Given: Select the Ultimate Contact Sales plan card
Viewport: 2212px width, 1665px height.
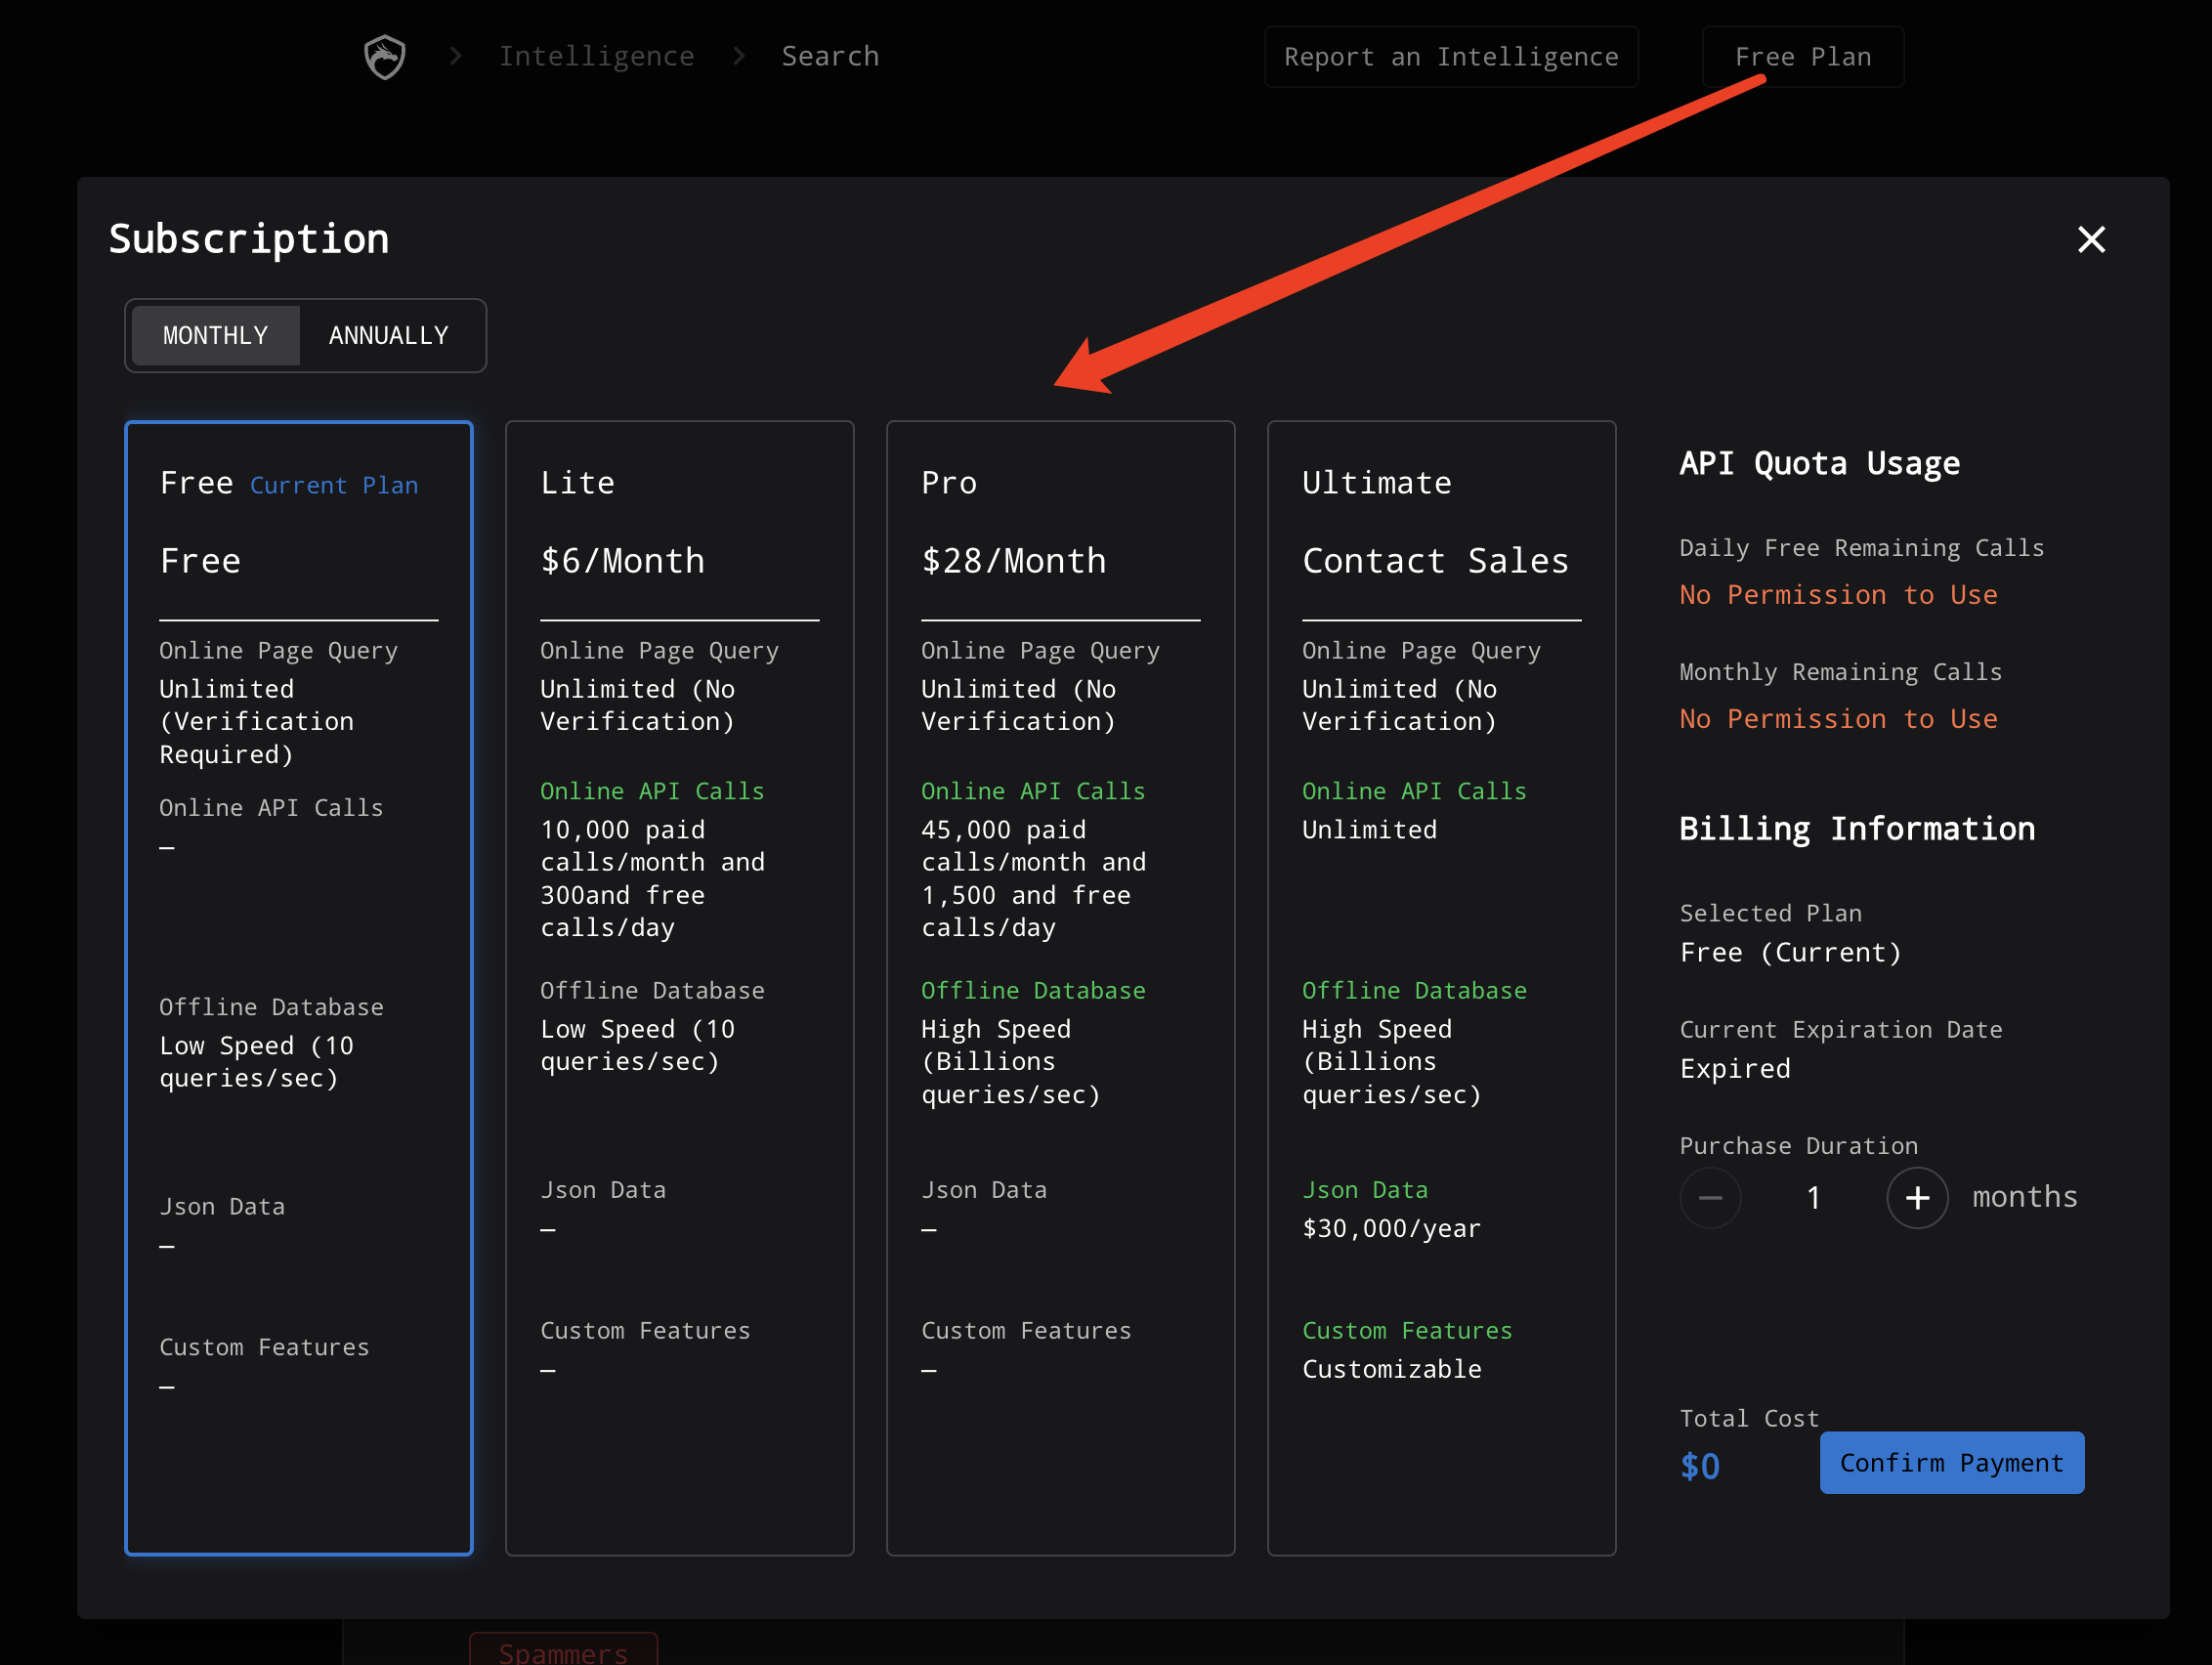Looking at the screenshot, I should 1441,988.
